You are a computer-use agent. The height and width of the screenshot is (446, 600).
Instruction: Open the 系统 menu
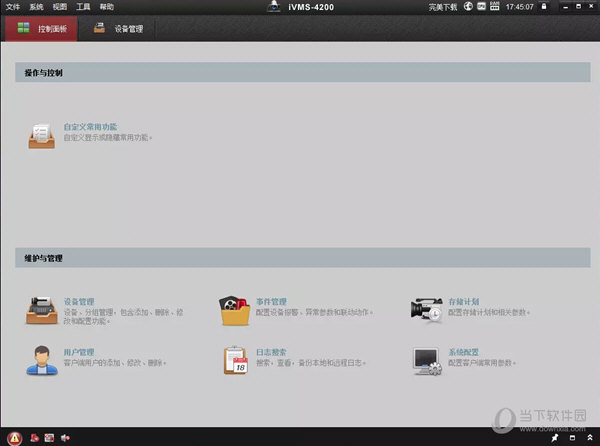[36, 7]
